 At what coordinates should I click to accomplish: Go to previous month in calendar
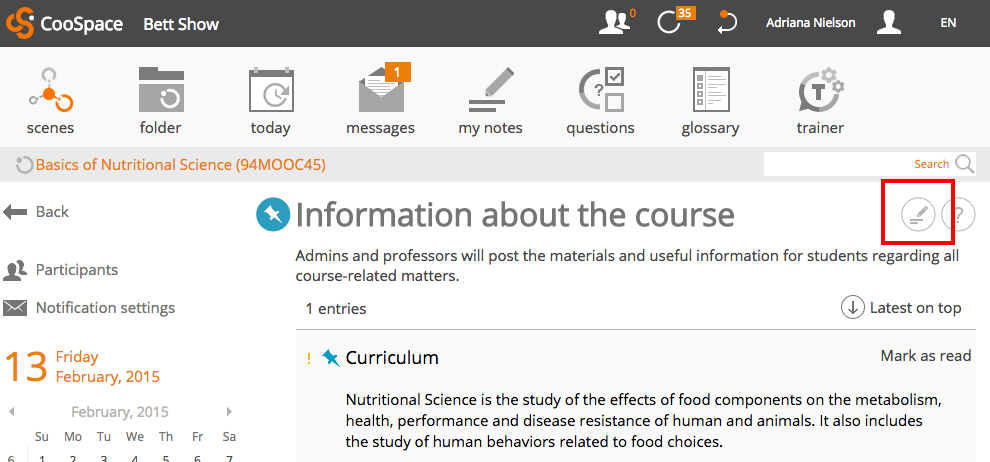(11, 412)
